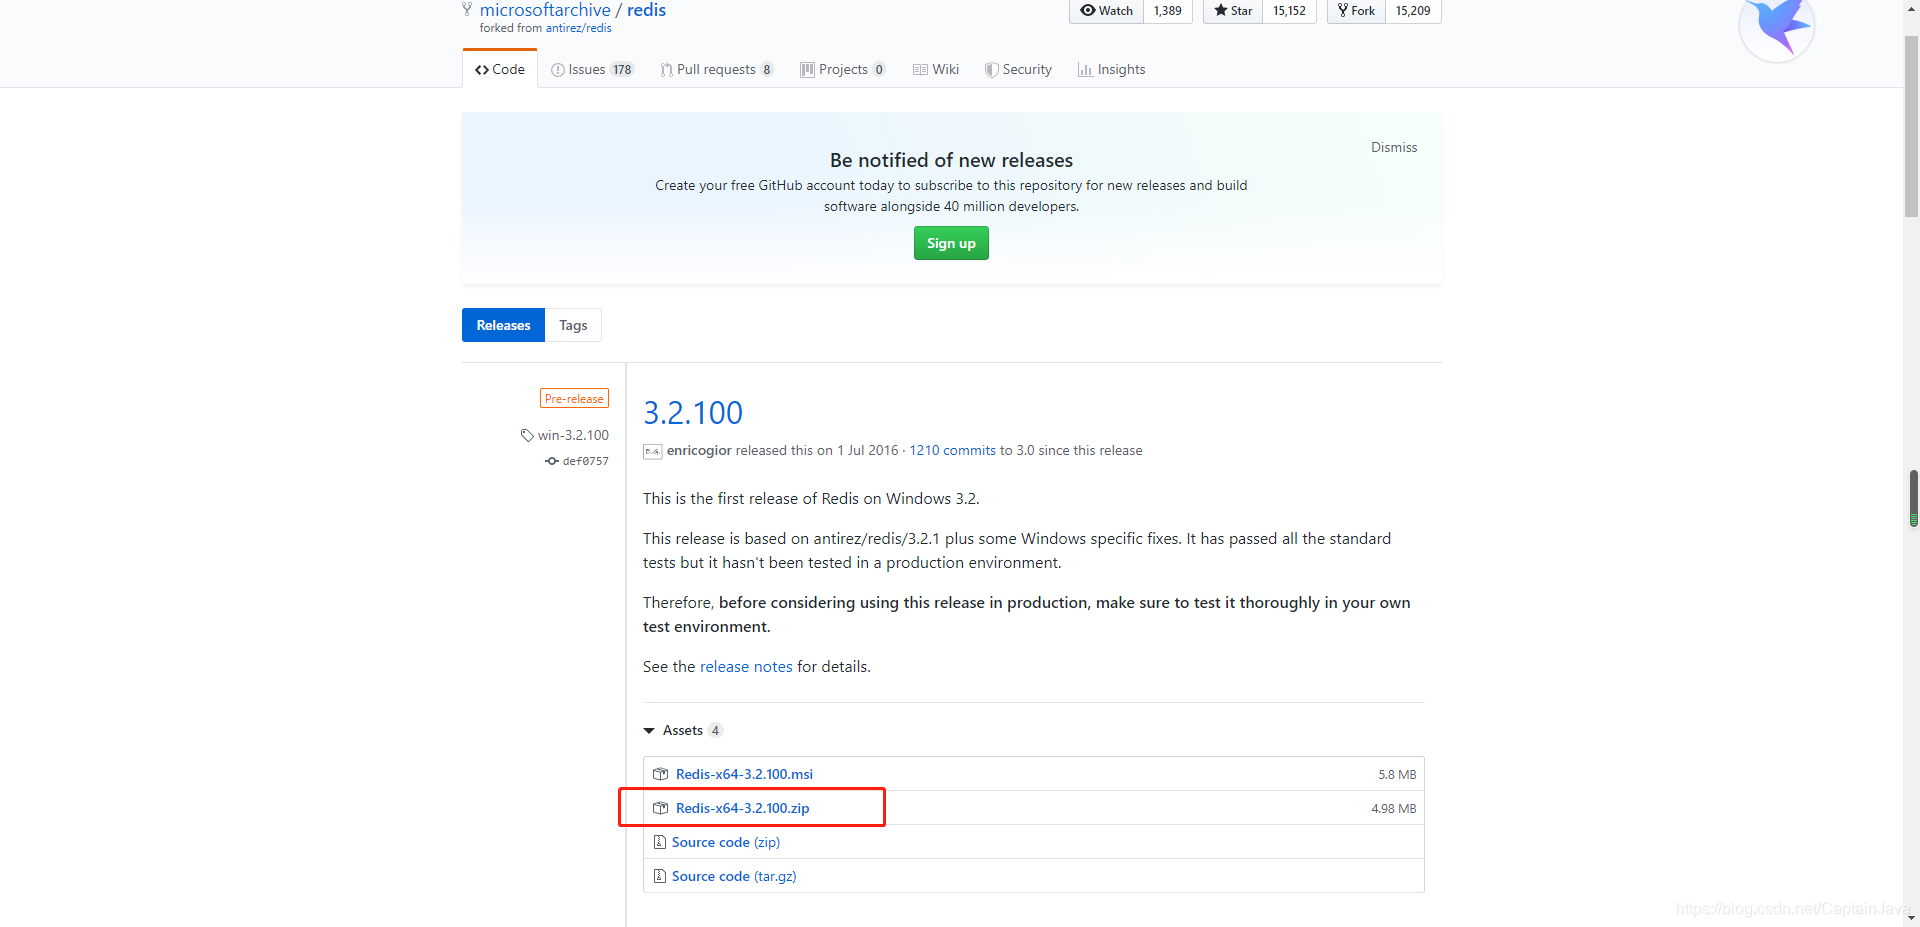Open the Code tab

(500, 69)
